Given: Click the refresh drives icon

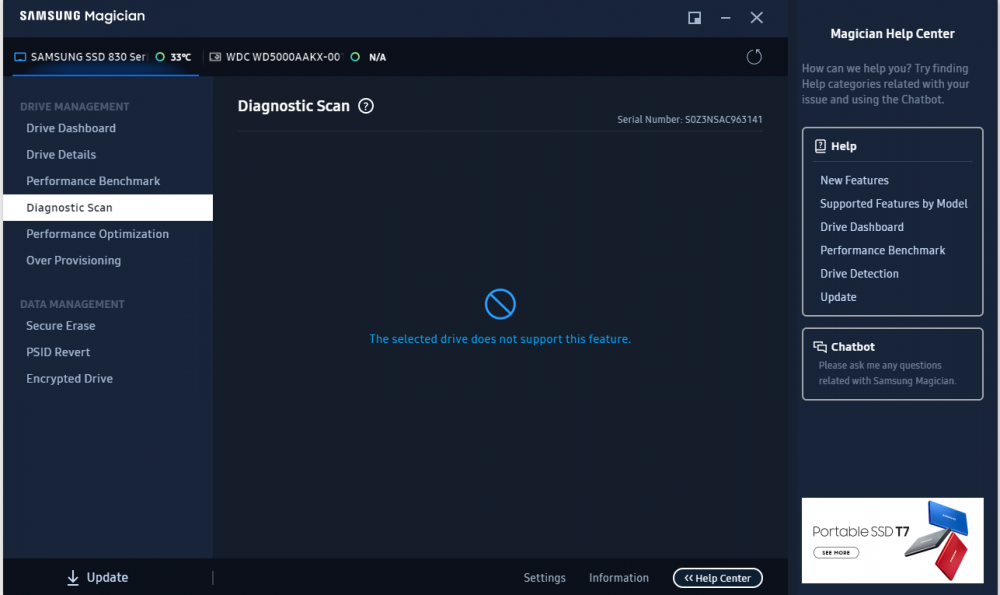Looking at the screenshot, I should [x=754, y=57].
